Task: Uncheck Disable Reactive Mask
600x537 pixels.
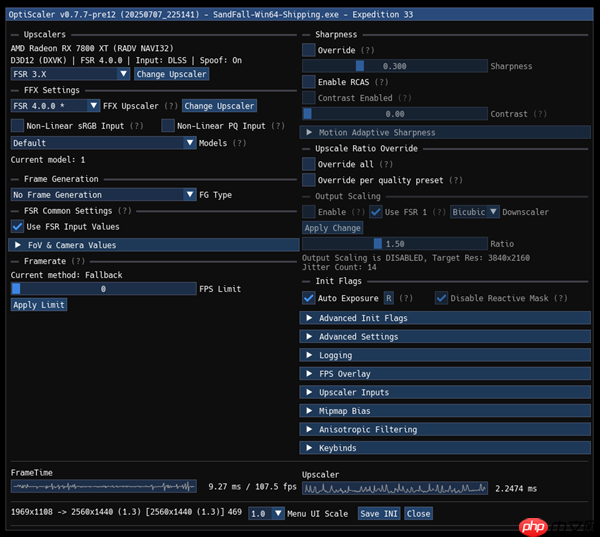Action: click(441, 298)
